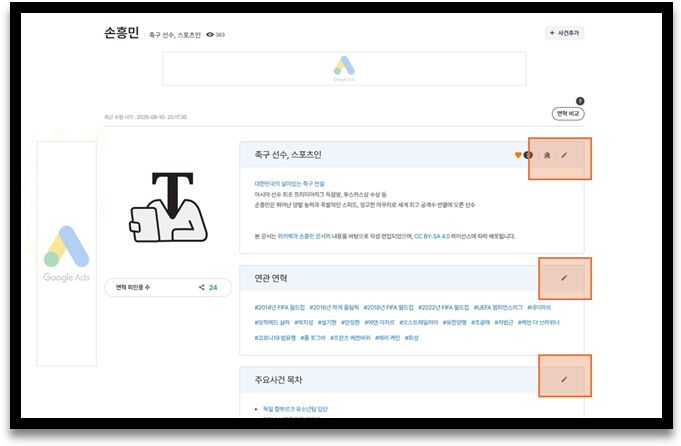Click the question mark help icon above 연혁 비교

[579, 101]
